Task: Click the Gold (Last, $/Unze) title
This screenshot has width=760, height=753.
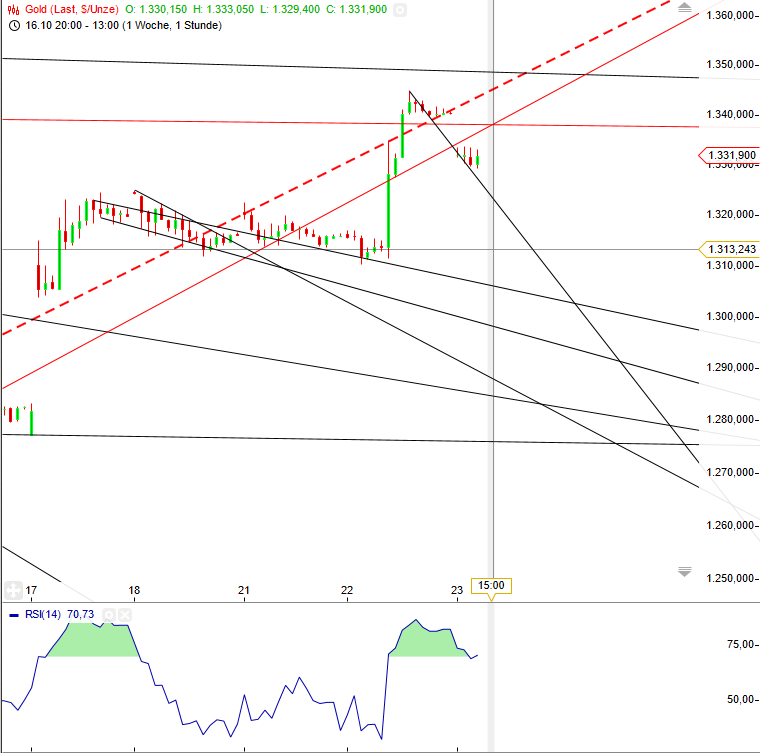Action: click(x=72, y=9)
